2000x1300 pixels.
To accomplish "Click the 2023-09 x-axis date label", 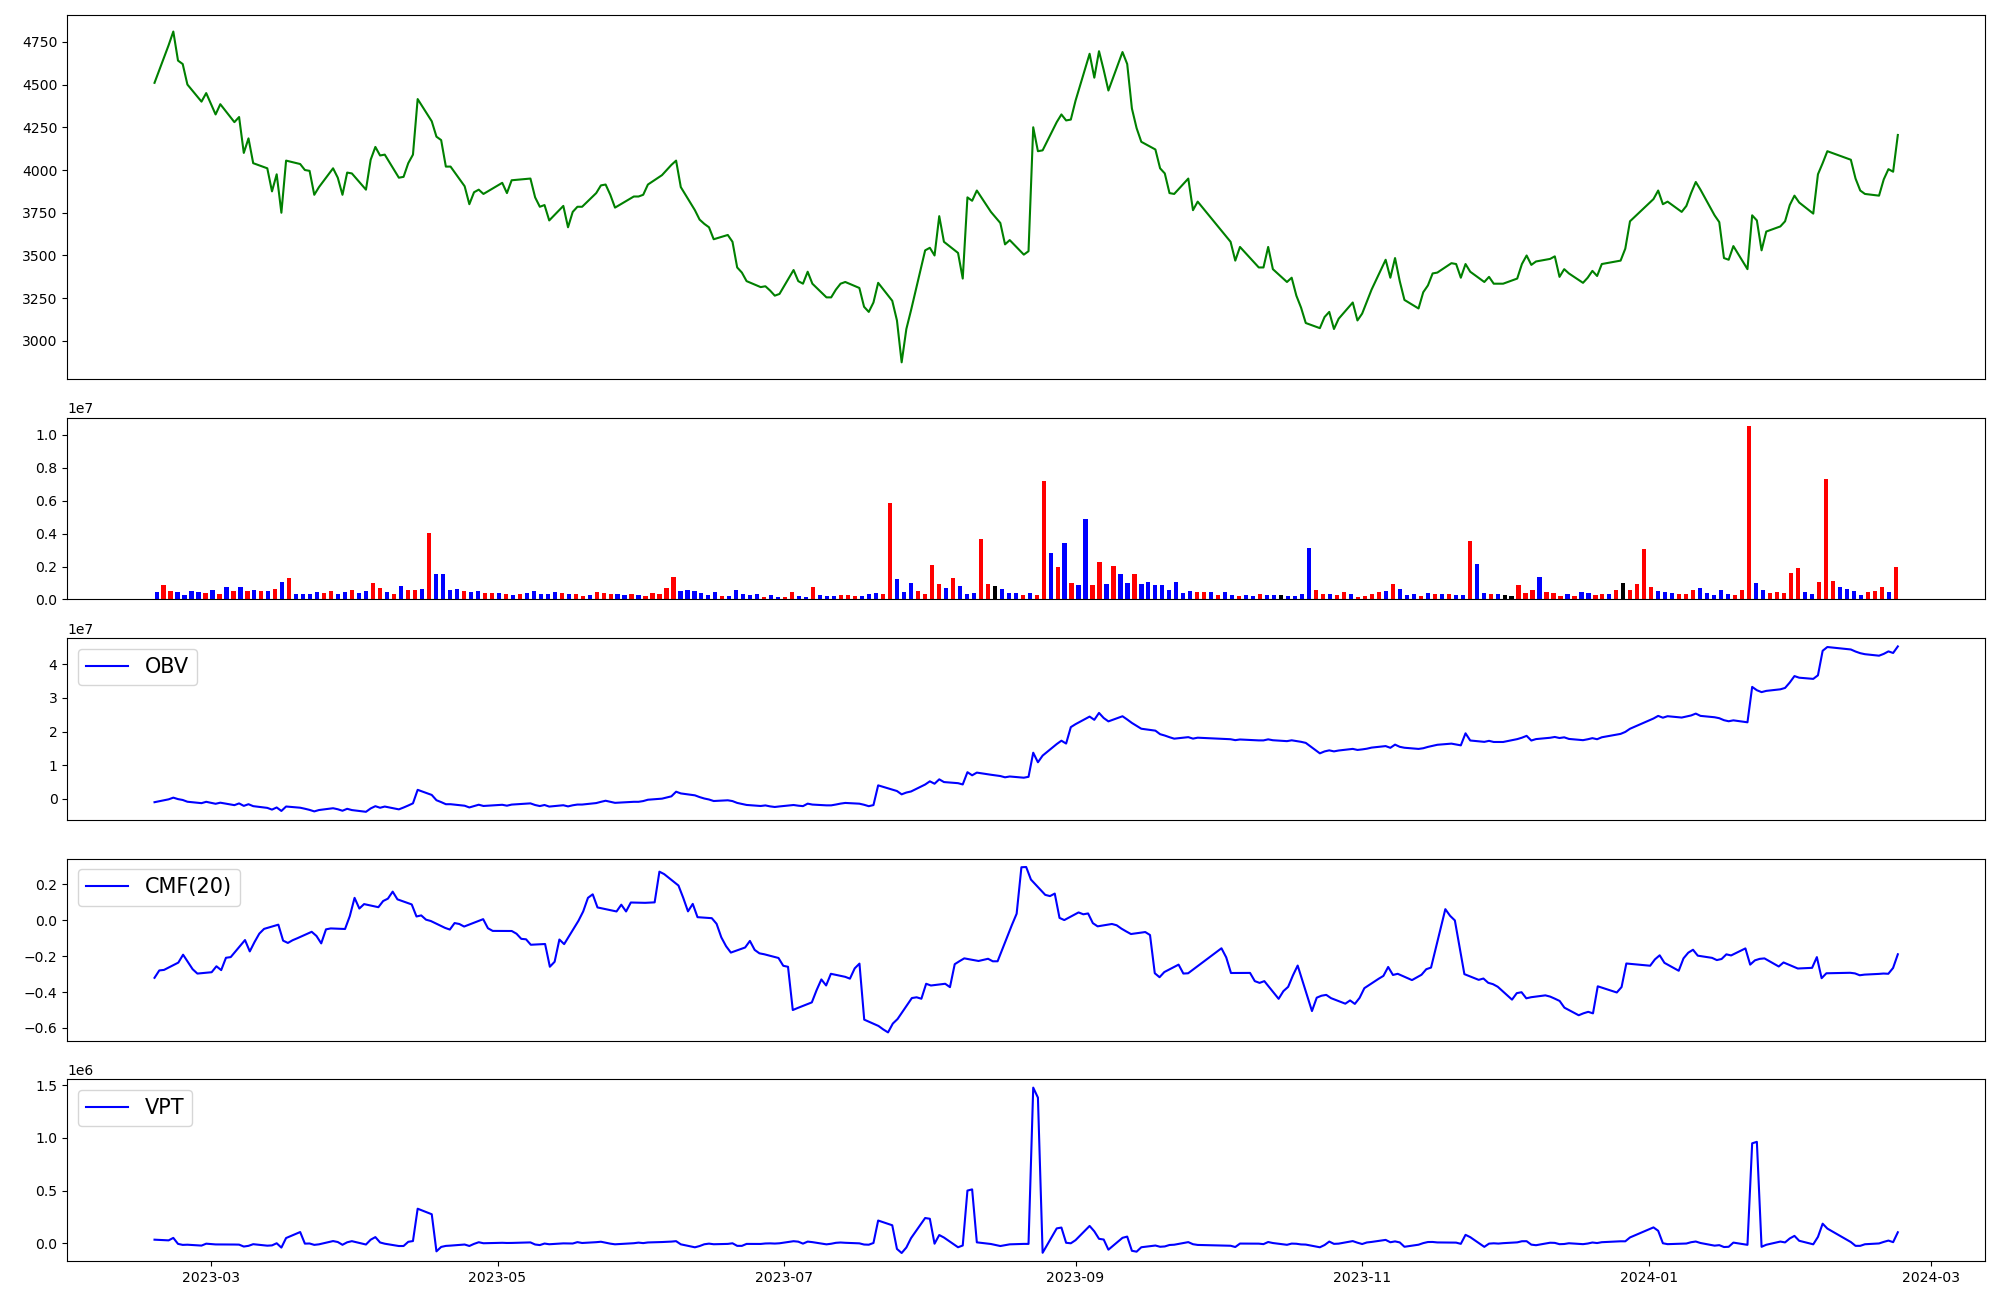I will (x=1076, y=1277).
